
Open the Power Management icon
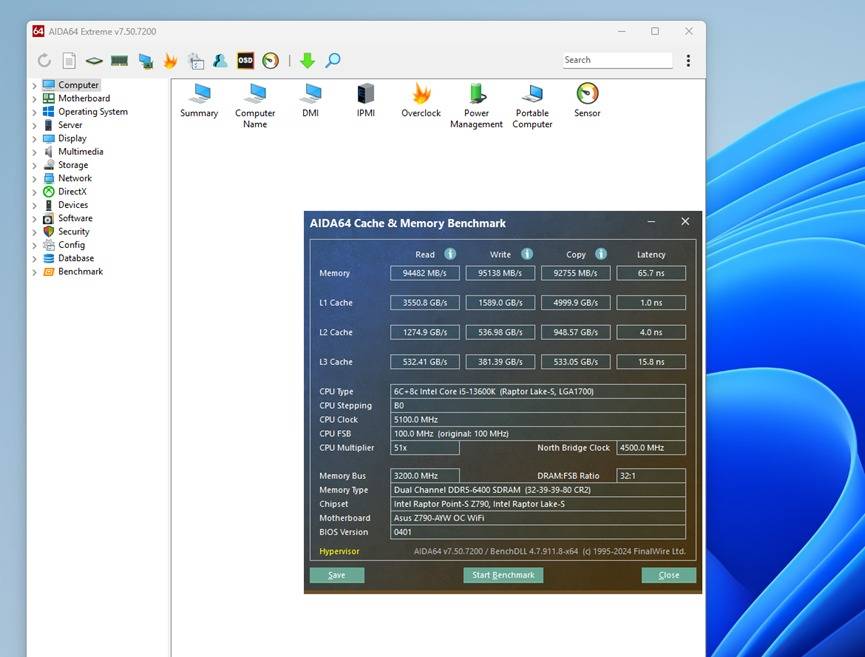477,106
